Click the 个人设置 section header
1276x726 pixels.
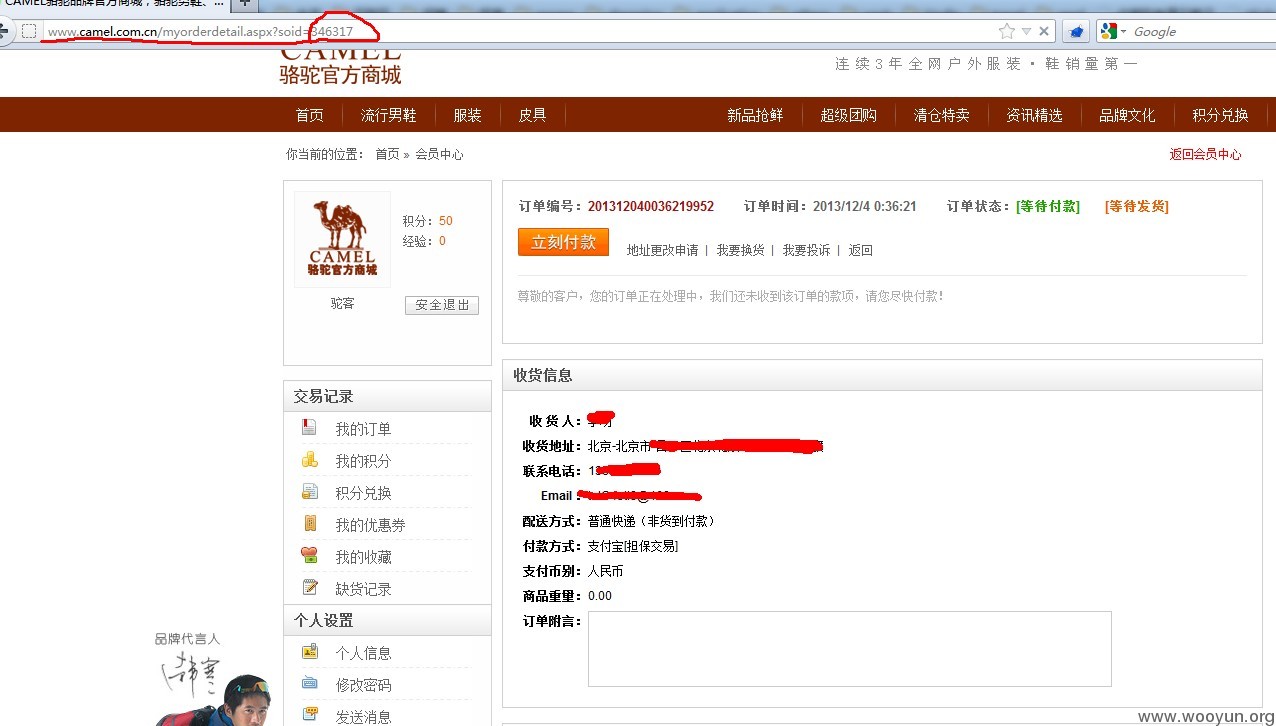click(387, 620)
